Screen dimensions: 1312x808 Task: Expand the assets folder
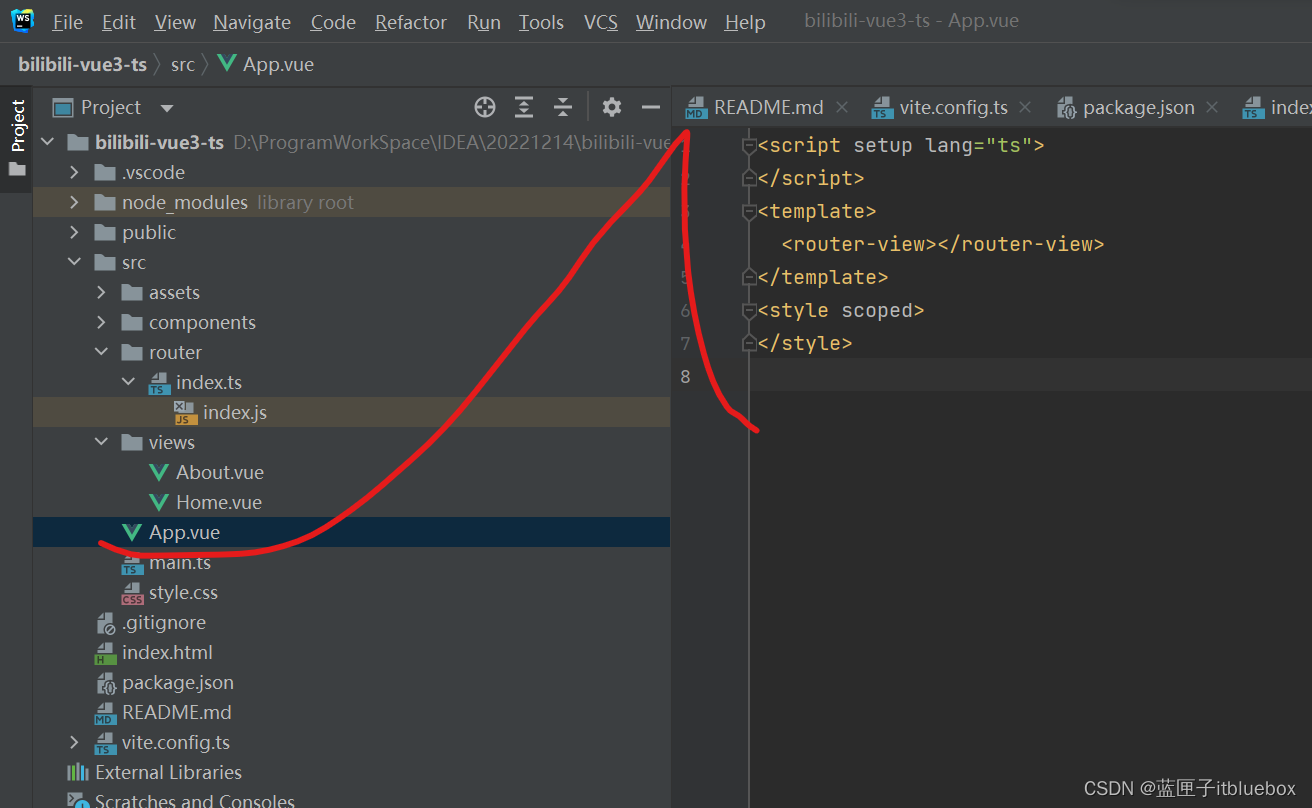pos(101,293)
